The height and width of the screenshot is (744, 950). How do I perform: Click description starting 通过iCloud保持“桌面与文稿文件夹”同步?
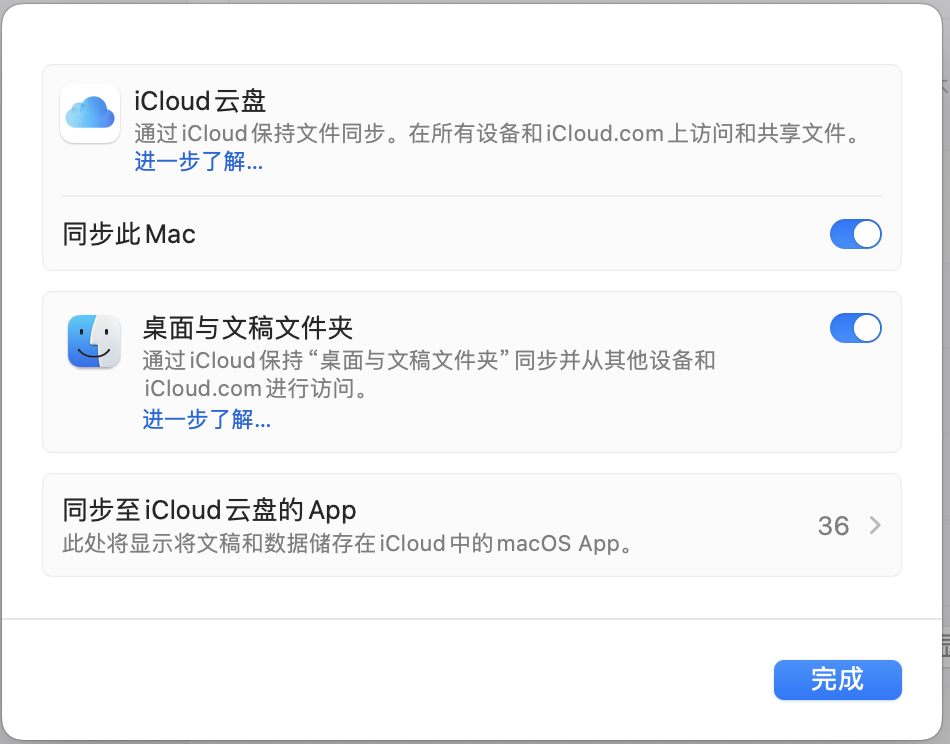[x=429, y=361]
